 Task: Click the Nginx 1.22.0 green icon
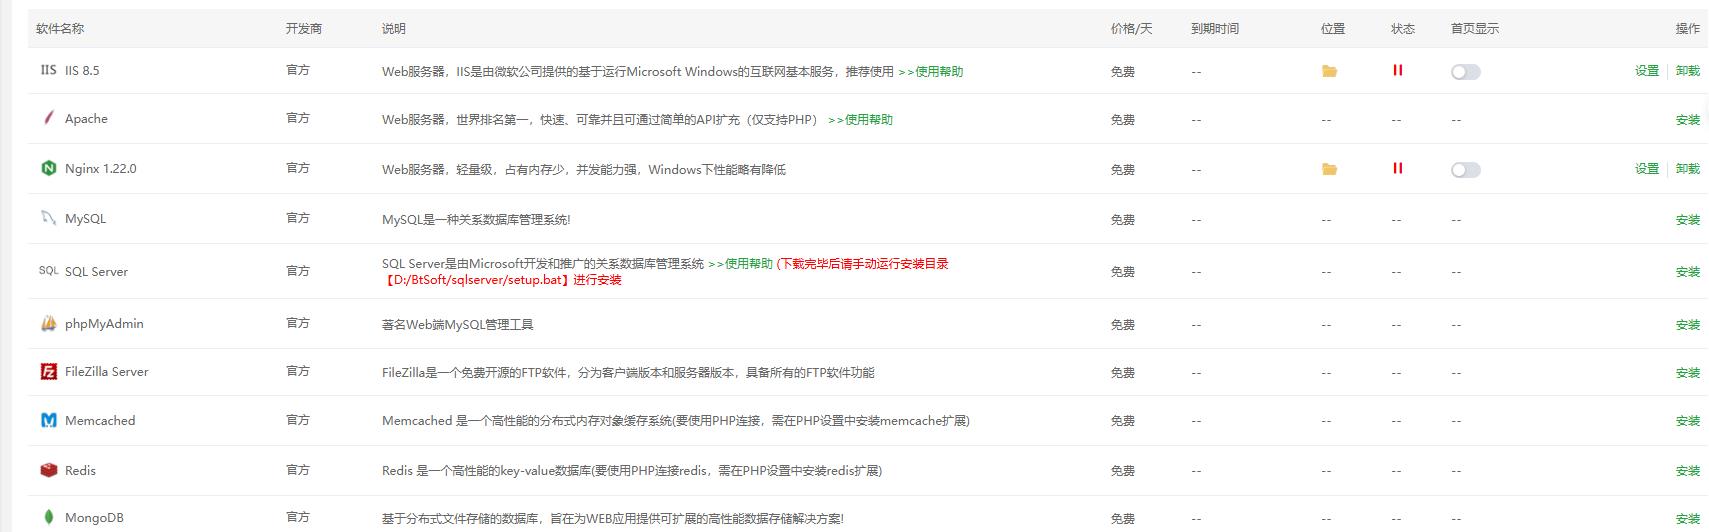point(48,168)
